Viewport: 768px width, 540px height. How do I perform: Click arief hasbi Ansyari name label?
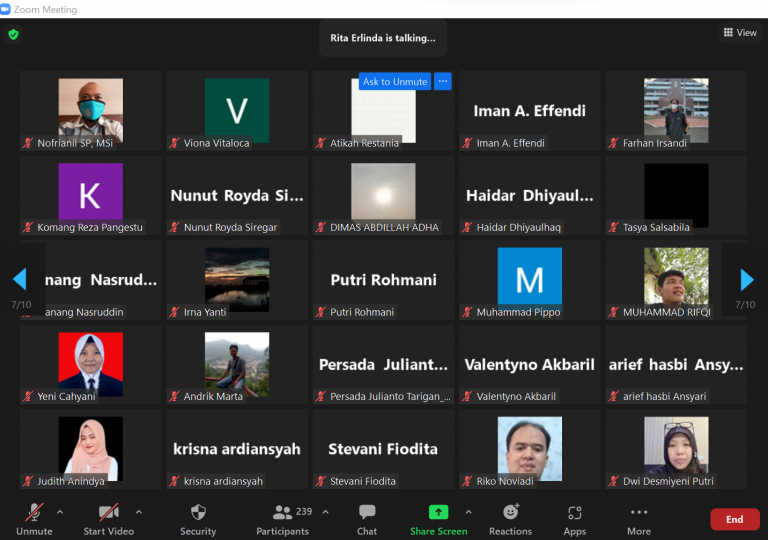(665, 396)
